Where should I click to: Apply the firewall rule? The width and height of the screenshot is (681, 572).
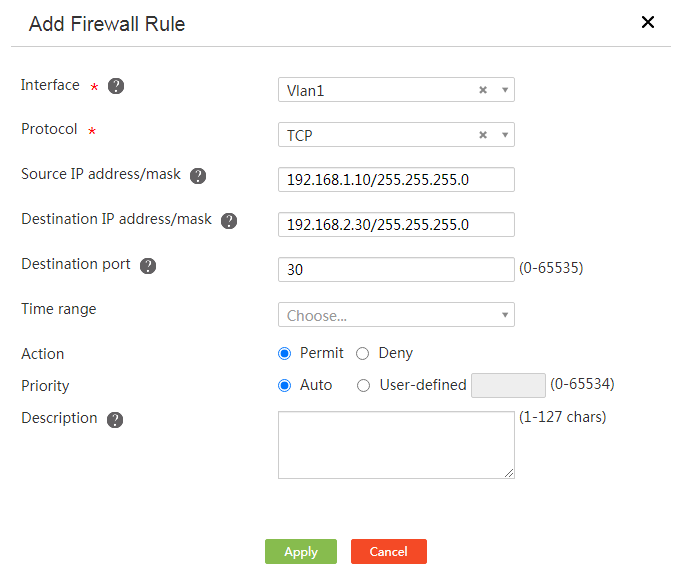point(301,552)
